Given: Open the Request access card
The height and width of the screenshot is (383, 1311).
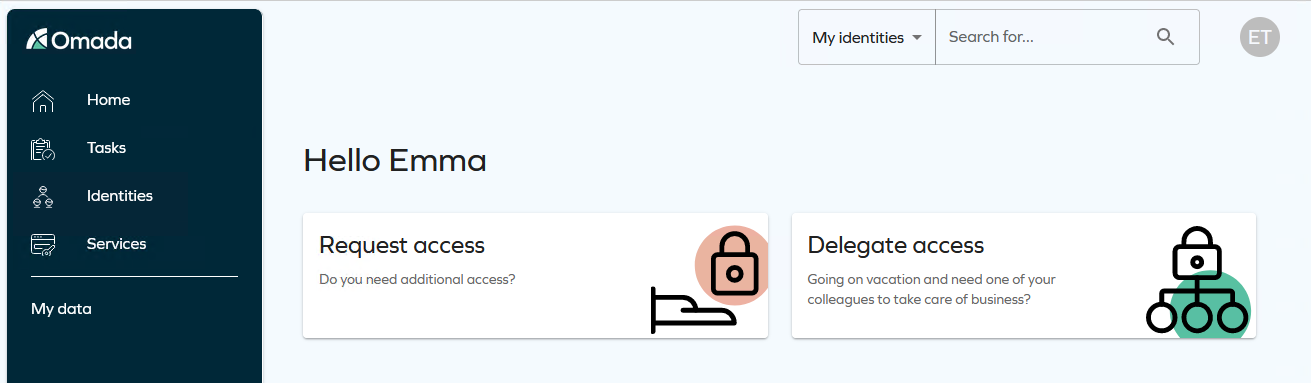Looking at the screenshot, I should pos(535,275).
